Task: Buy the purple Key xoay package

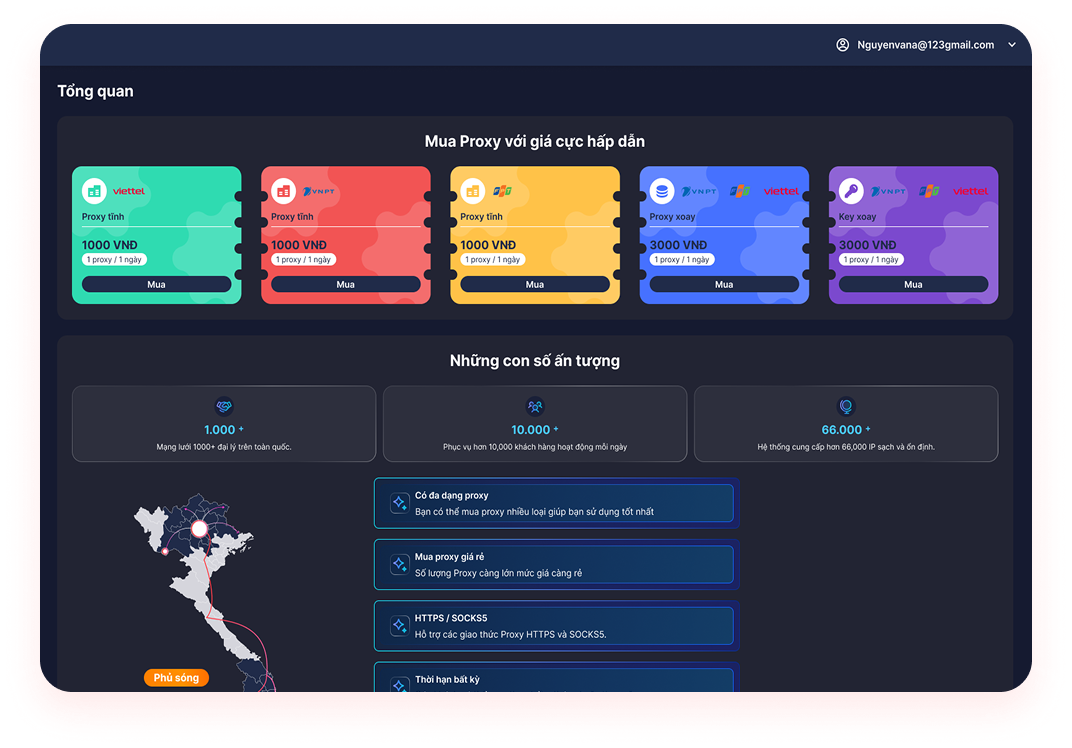Action: tap(913, 284)
